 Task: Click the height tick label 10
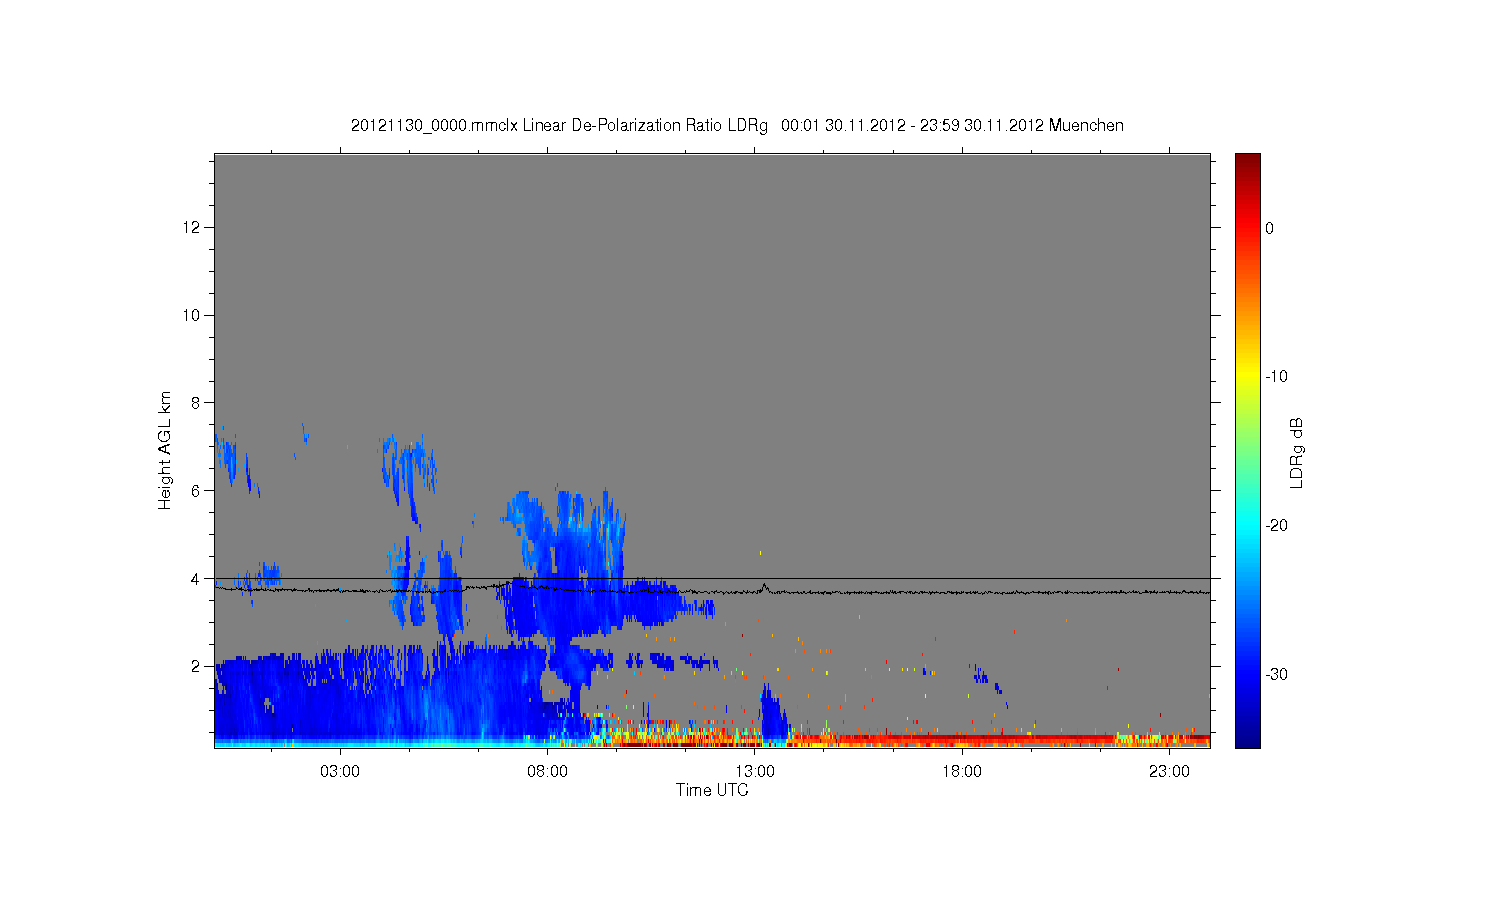[192, 315]
